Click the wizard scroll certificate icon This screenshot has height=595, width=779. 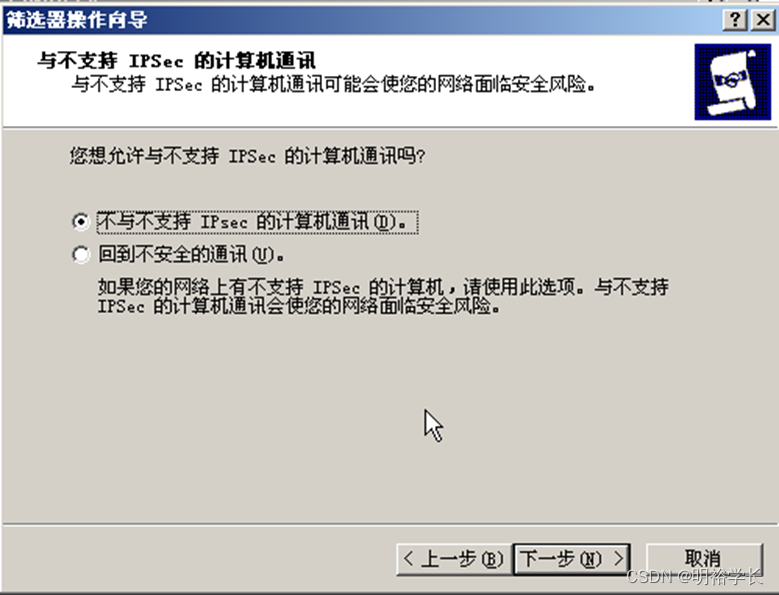[733, 82]
